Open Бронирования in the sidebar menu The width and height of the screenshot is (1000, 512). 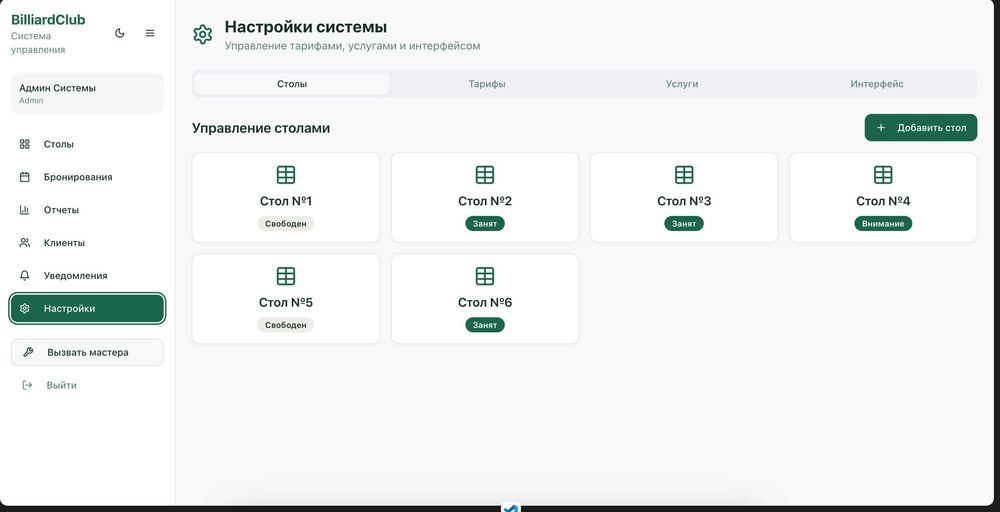coord(87,177)
